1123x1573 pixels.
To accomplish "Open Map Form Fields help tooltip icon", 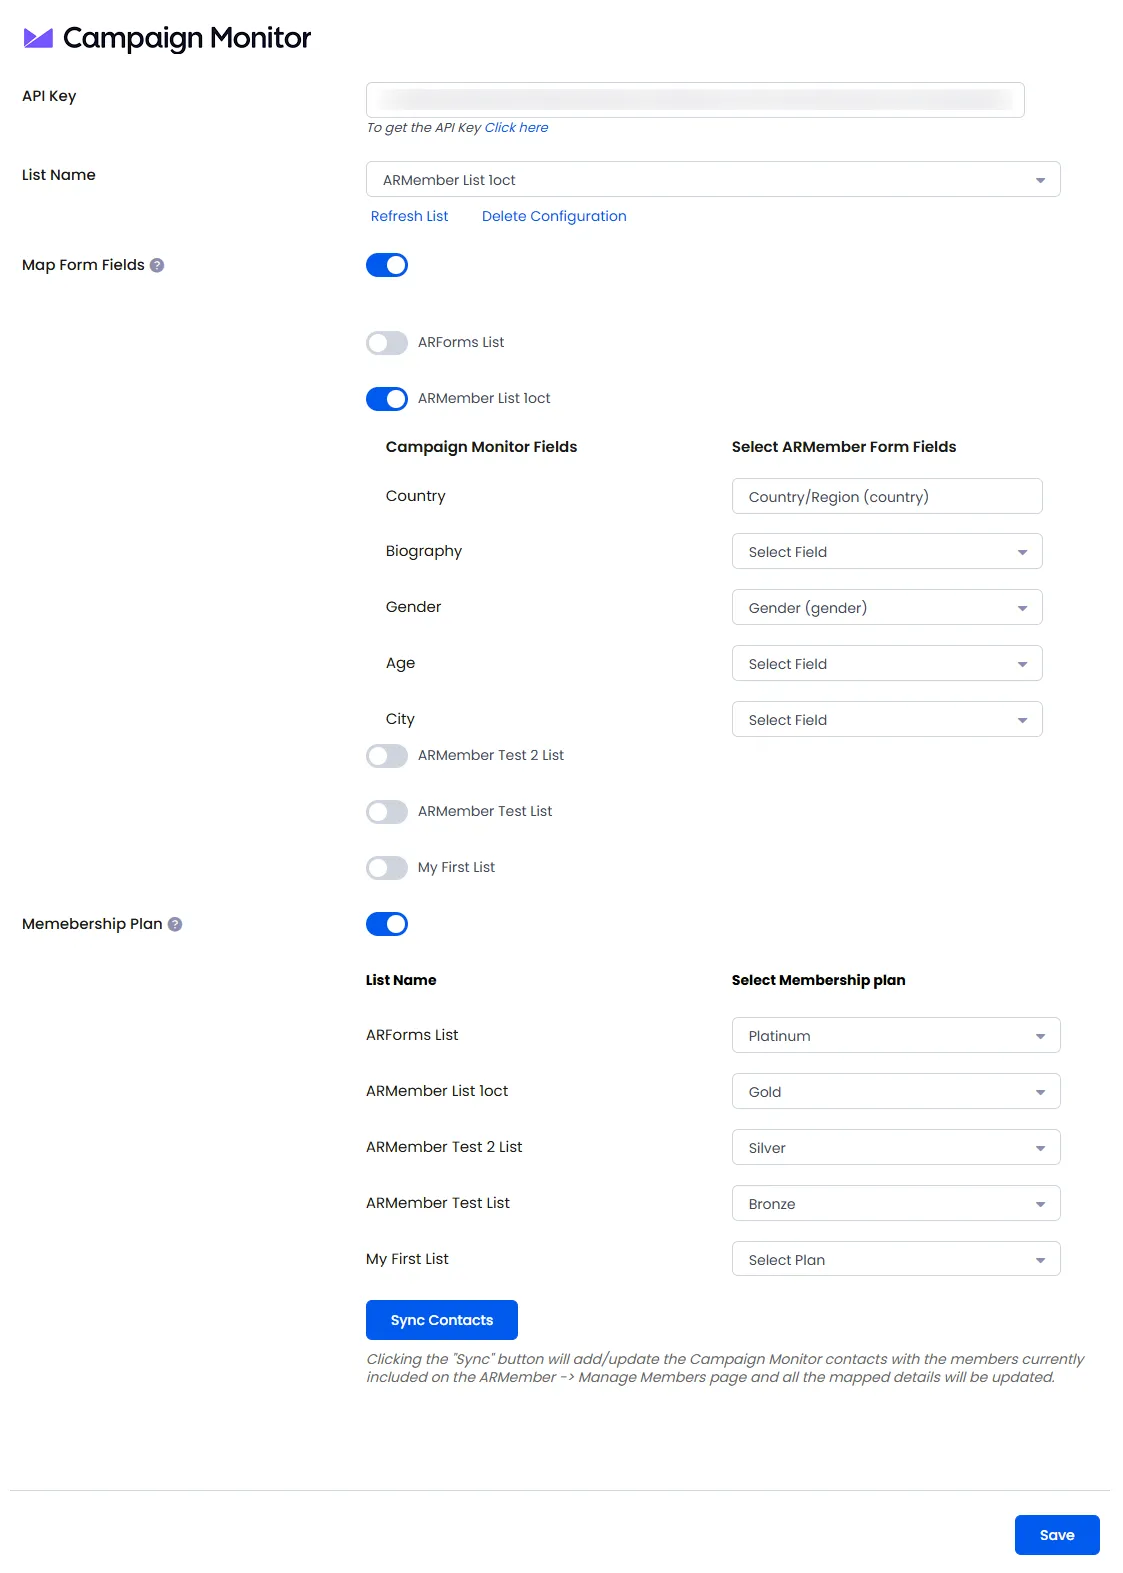I will (157, 265).
